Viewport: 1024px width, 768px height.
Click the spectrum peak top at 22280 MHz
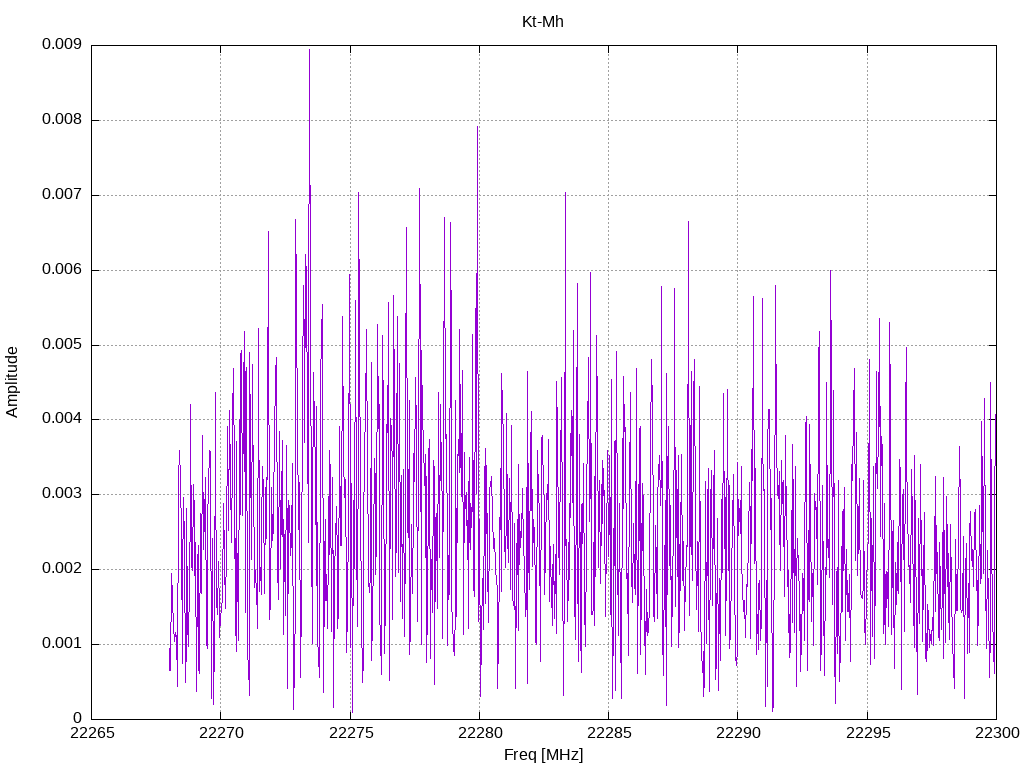tap(478, 127)
